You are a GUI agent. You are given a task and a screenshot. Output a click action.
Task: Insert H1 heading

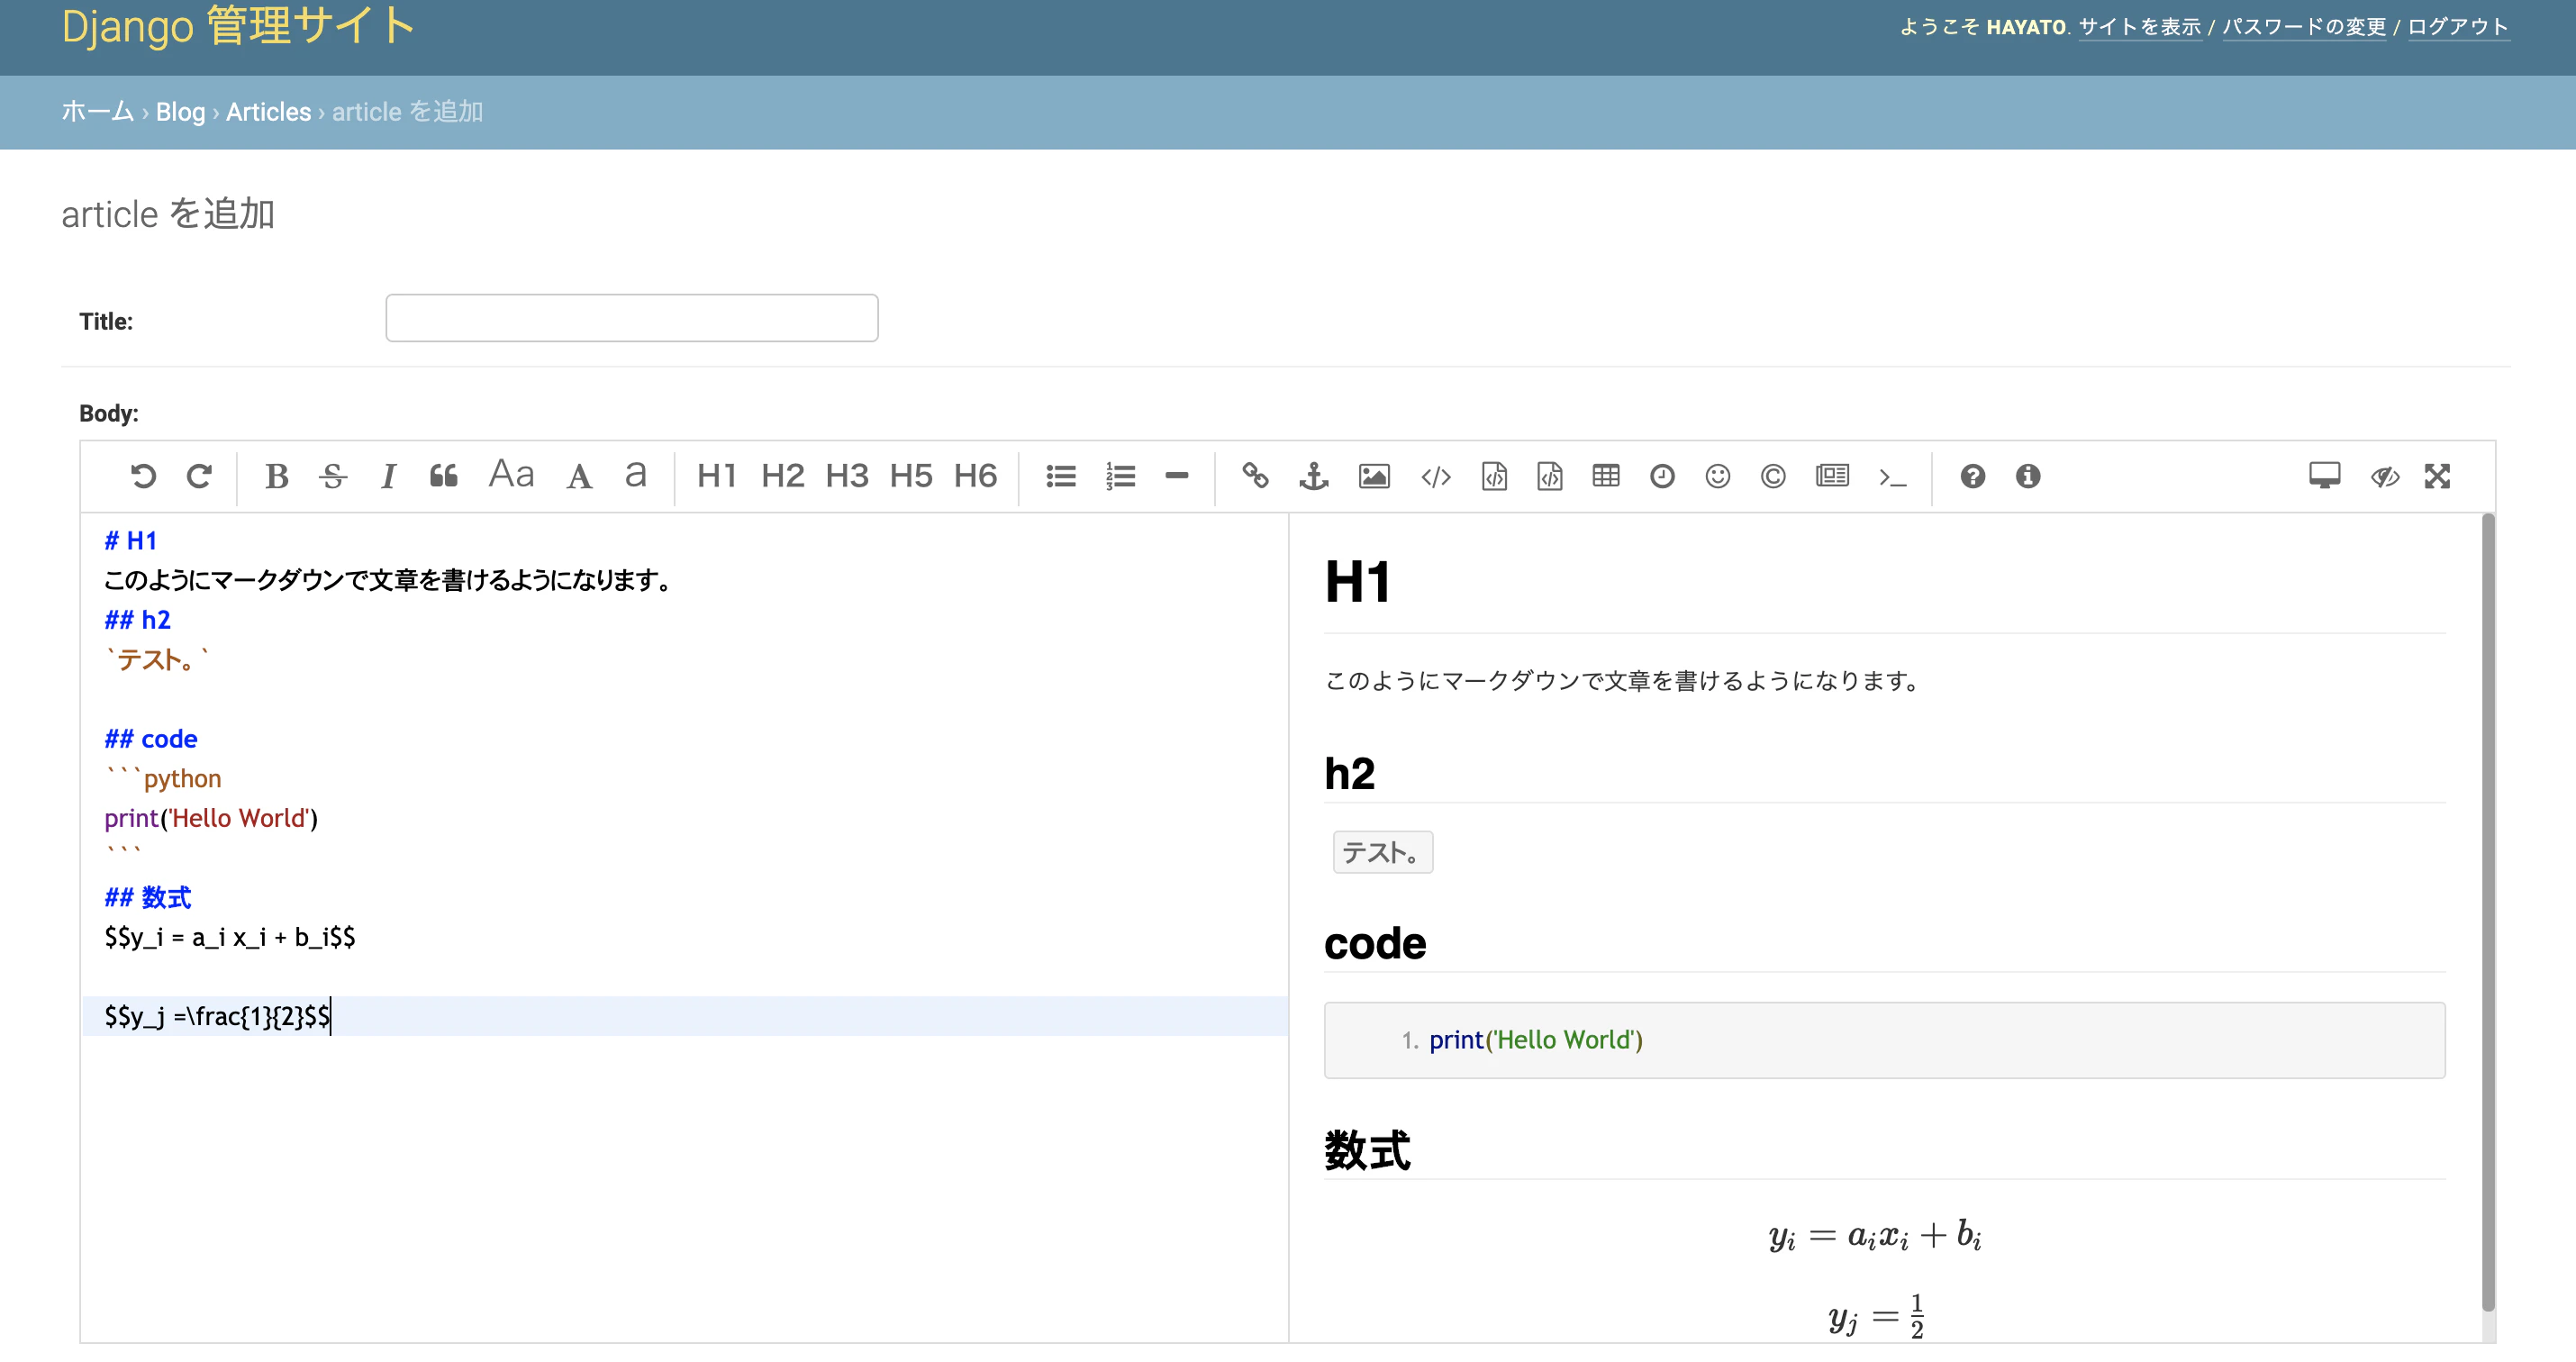click(x=717, y=476)
